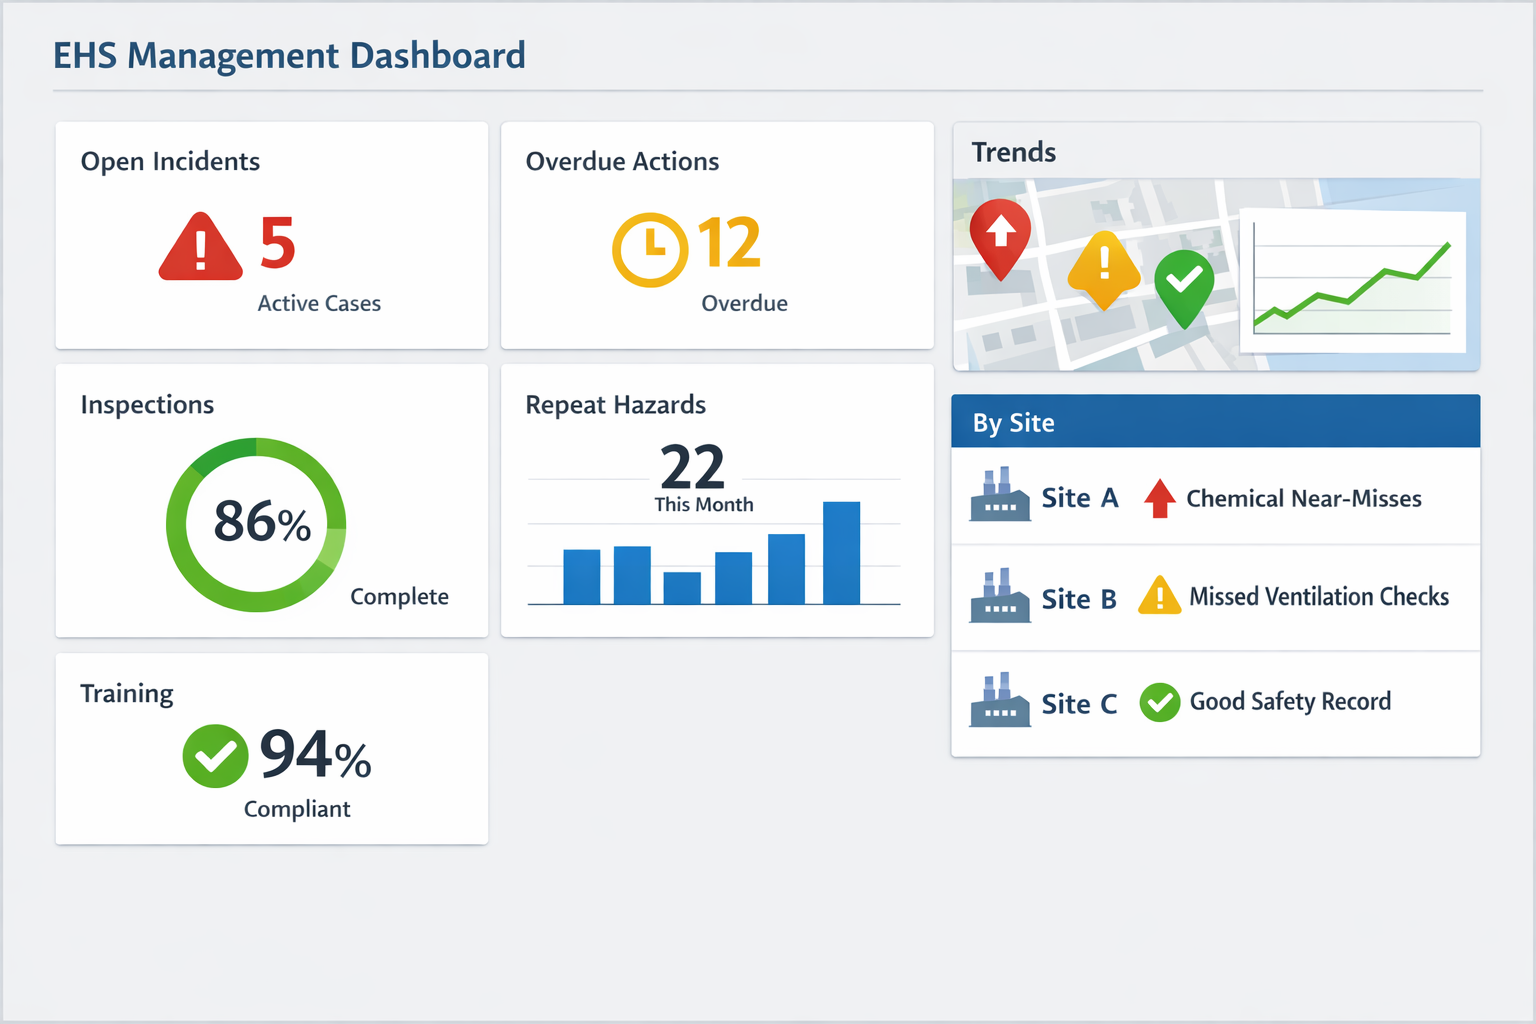Image resolution: width=1536 pixels, height=1024 pixels.
Task: Select the Site A label
Action: pos(1080,498)
